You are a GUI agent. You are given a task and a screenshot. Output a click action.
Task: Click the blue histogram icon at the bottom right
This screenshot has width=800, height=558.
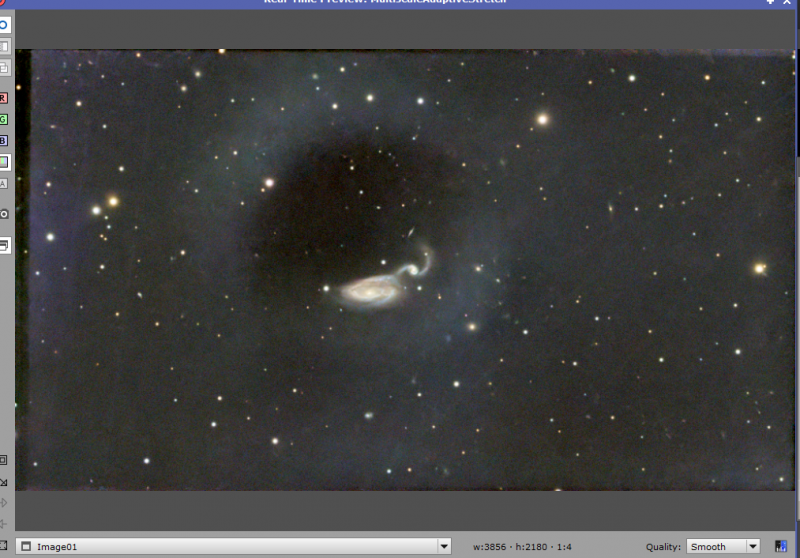(781, 546)
